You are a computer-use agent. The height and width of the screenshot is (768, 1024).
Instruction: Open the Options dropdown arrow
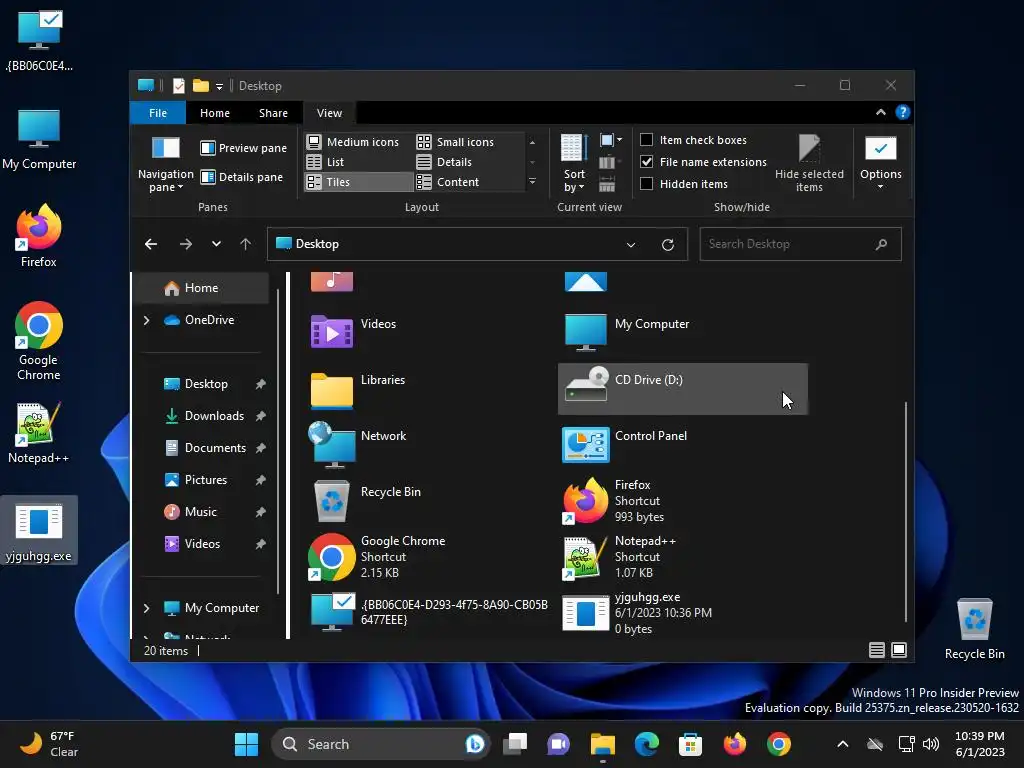[880, 187]
